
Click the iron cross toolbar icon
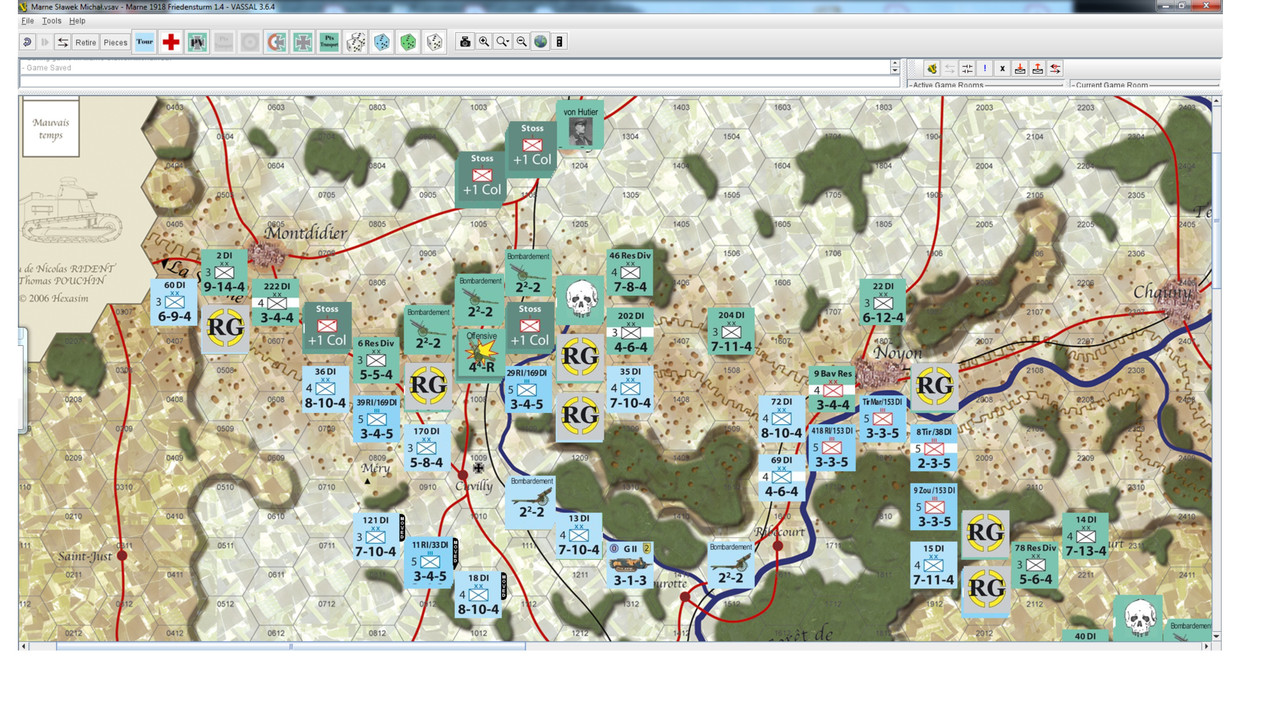pos(303,42)
